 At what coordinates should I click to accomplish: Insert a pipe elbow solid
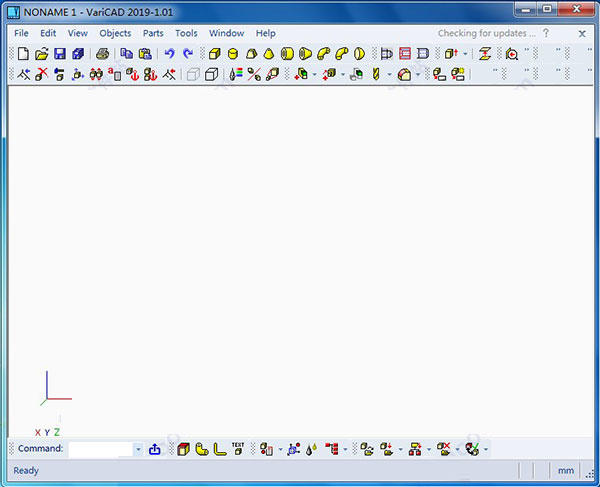[x=324, y=54]
